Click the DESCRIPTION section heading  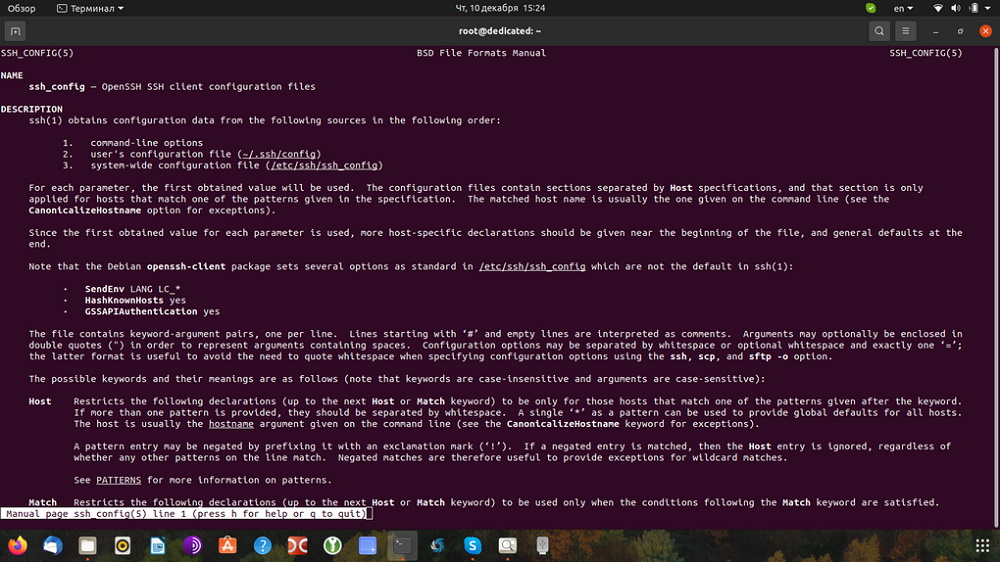pyautogui.click(x=32, y=109)
